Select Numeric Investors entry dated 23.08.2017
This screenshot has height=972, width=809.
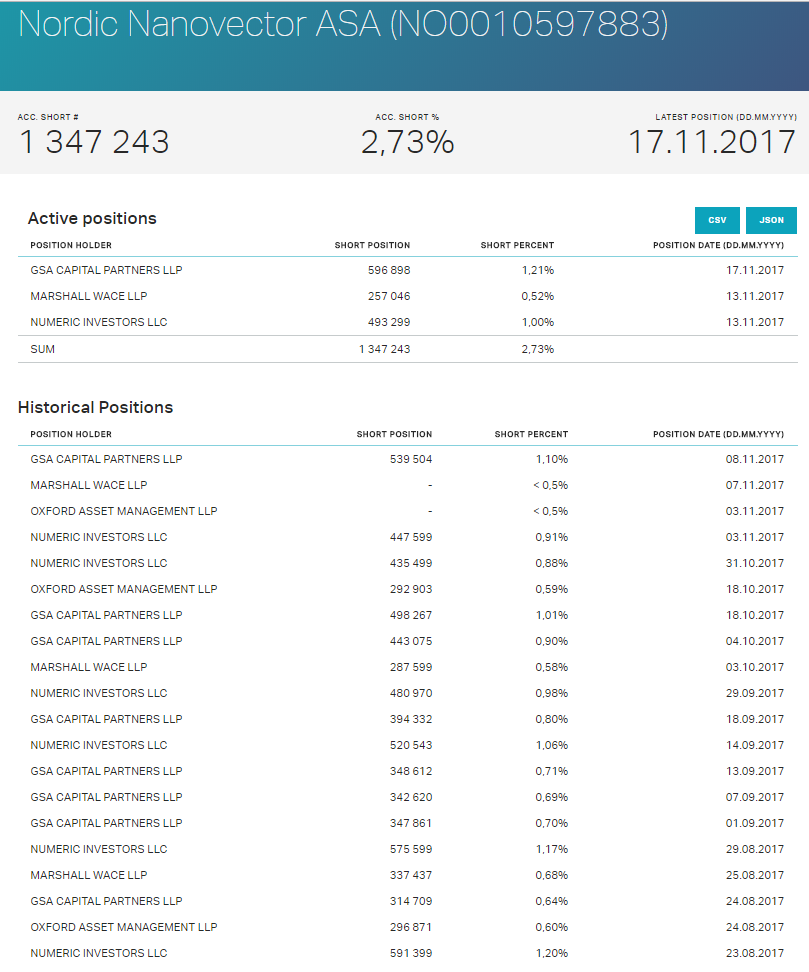99,953
